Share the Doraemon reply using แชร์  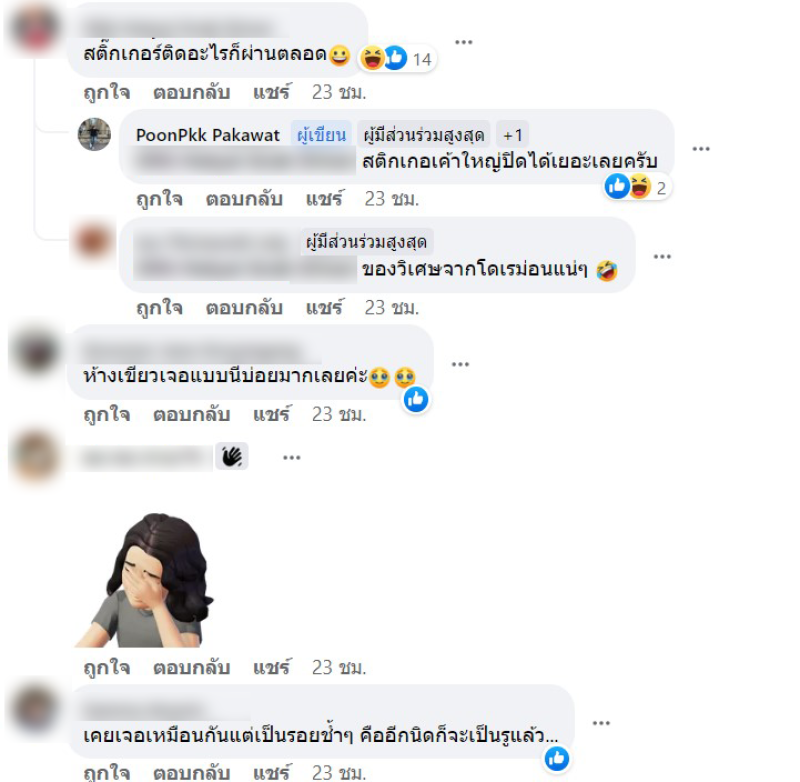[x=324, y=308]
